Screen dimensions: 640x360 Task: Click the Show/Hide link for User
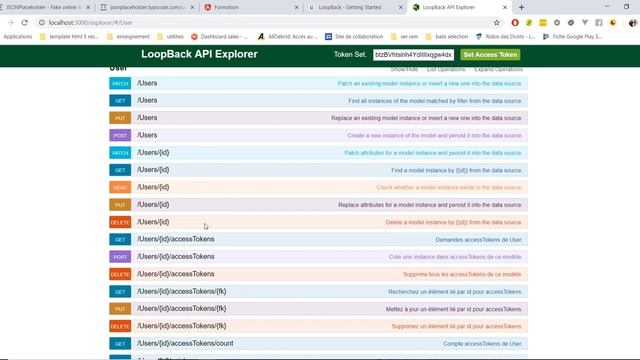pyautogui.click(x=404, y=69)
